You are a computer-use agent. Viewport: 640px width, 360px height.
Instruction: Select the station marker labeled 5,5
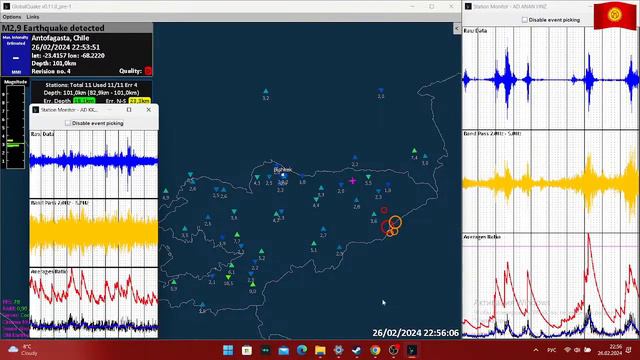(368, 177)
